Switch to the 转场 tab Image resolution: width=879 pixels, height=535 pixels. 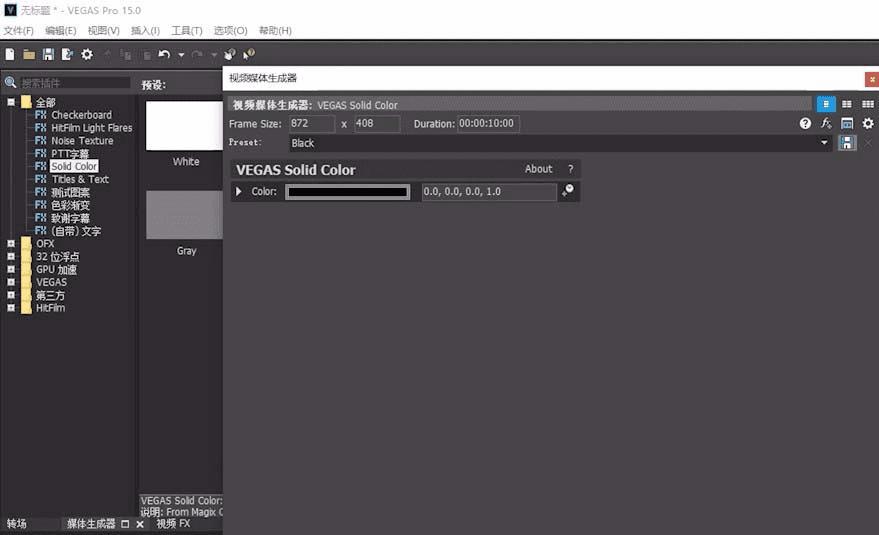(17, 524)
